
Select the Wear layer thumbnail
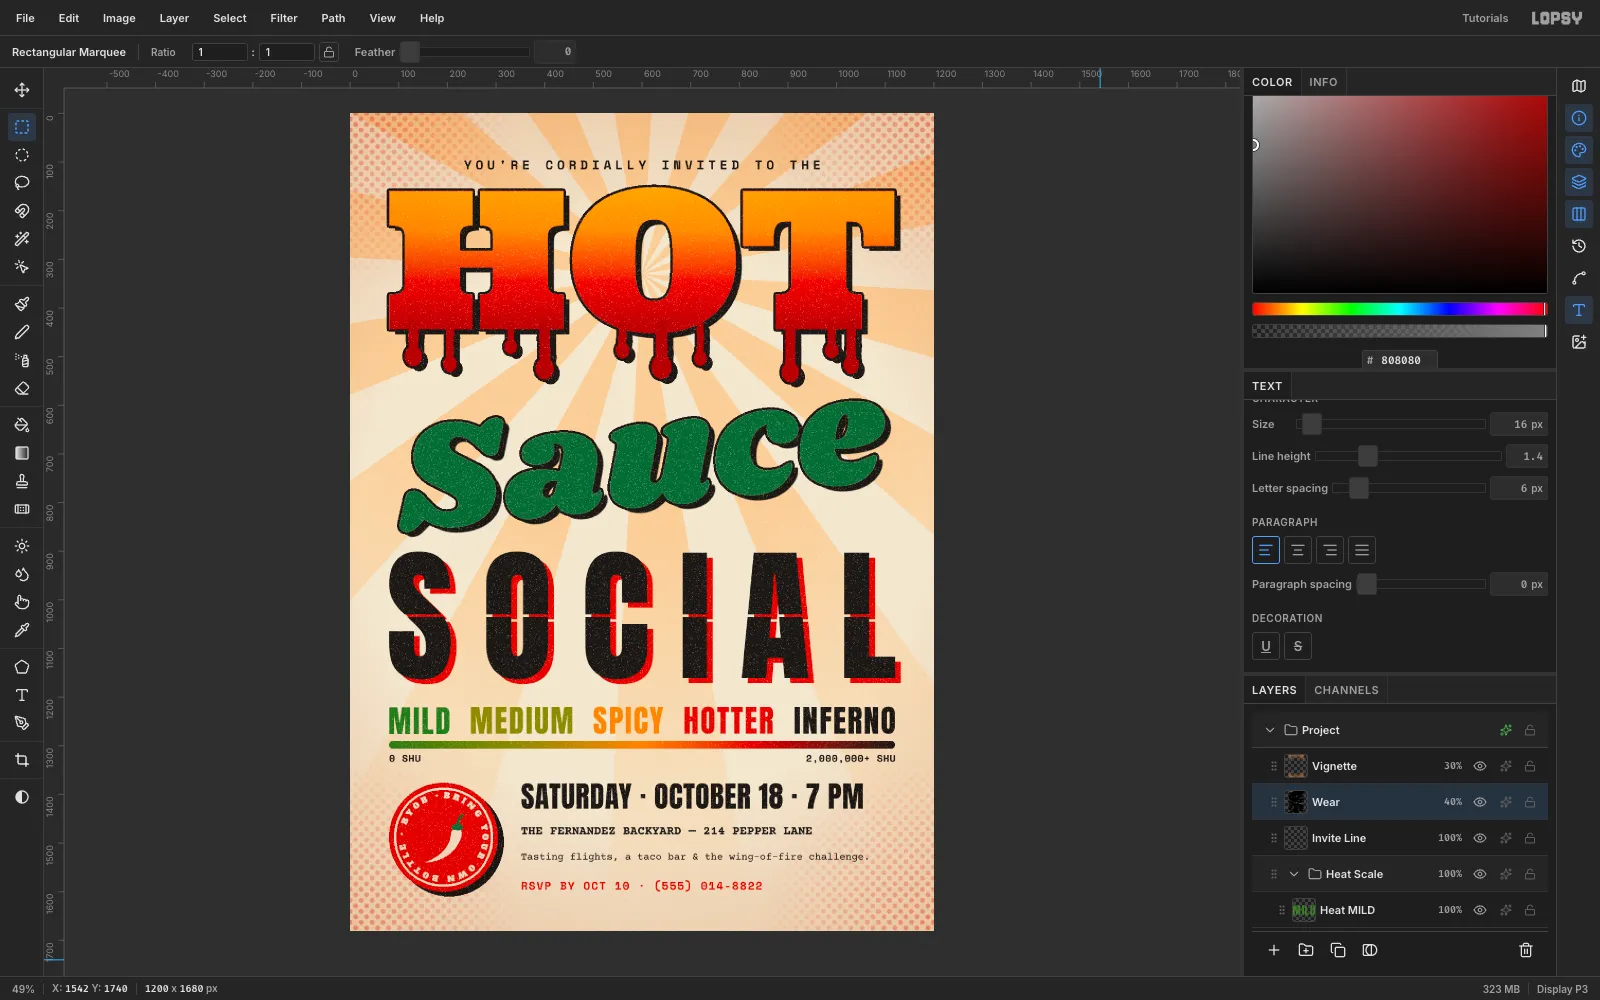tap(1296, 802)
